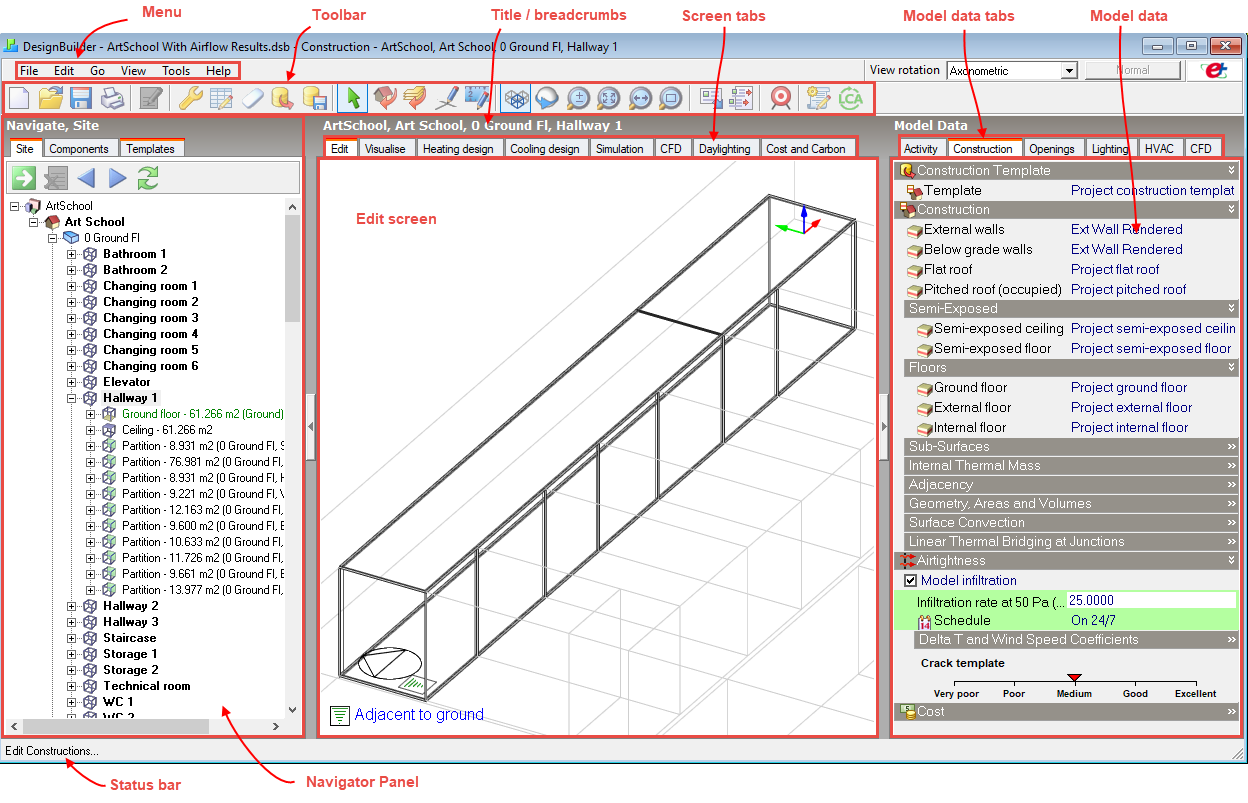
Task: Expand the Bathroom 1 tree node
Action: (72, 254)
